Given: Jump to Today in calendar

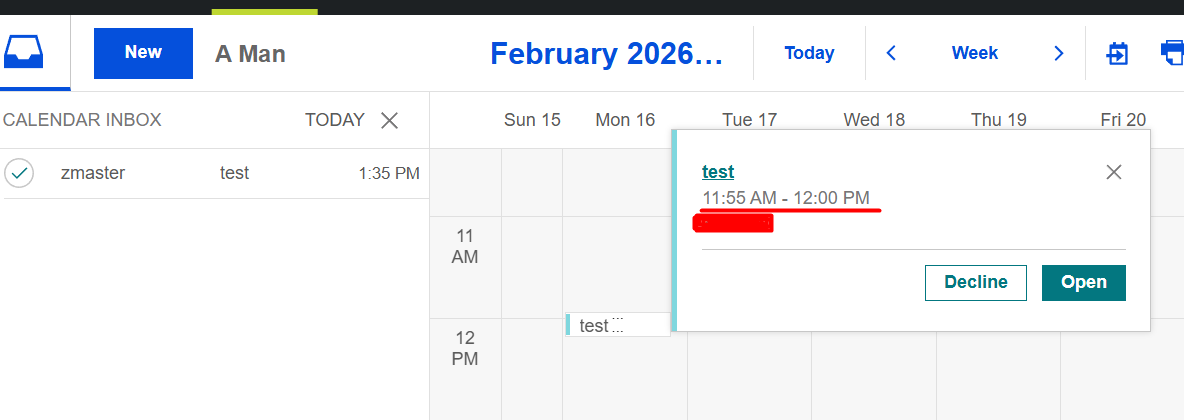Looking at the screenshot, I should [809, 53].
